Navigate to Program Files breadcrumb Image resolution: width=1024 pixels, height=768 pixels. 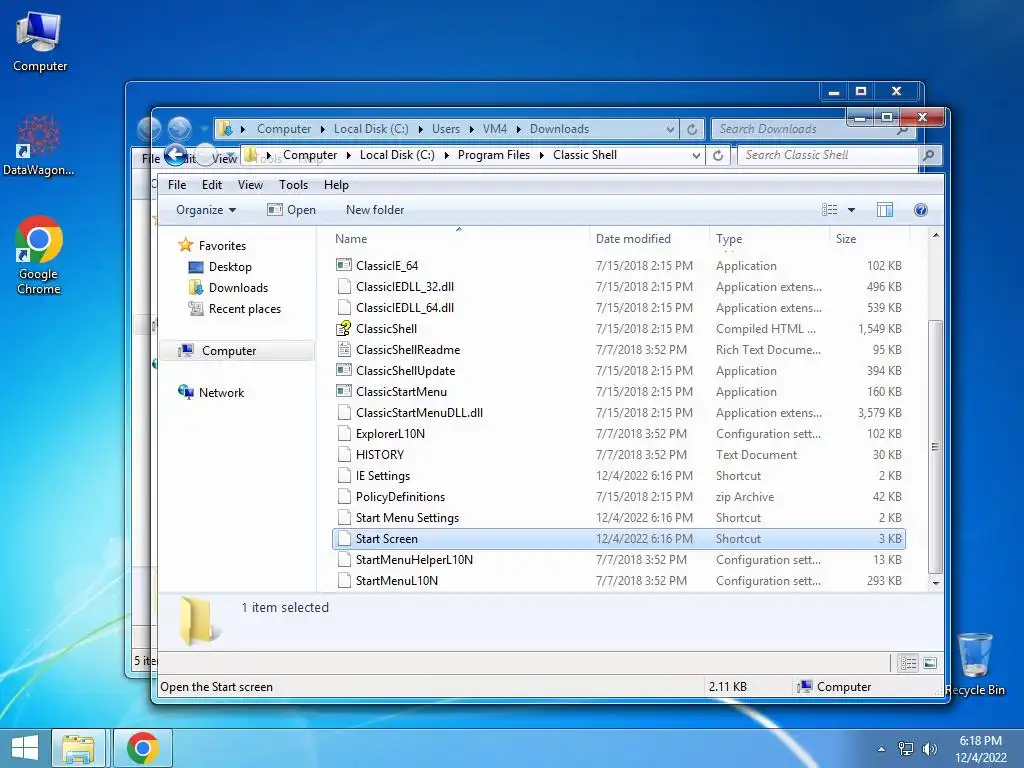(494, 155)
